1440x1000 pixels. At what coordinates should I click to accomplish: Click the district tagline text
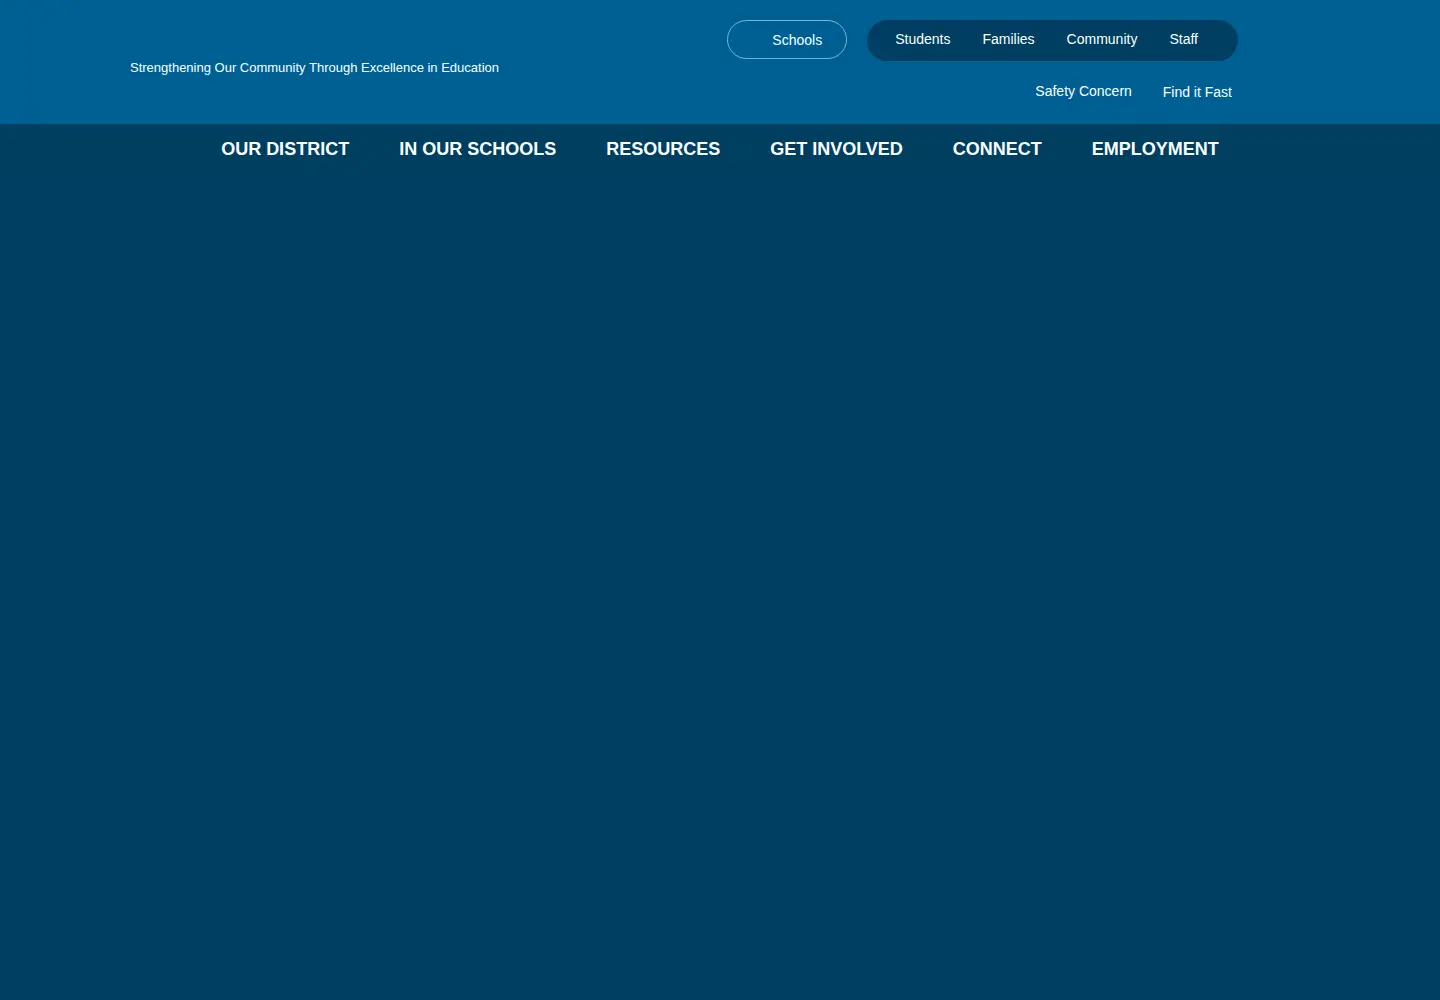tap(314, 68)
